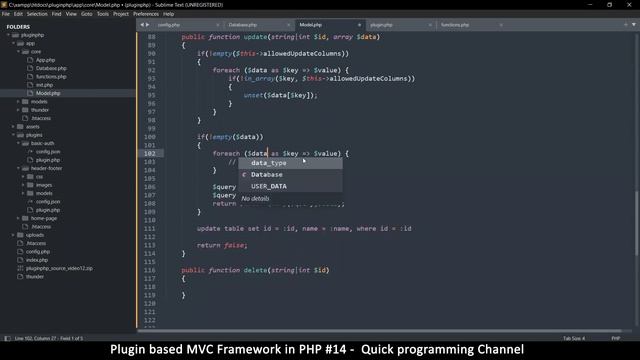
Task: Open the Edit menu
Action: pyautogui.click(x=18, y=14)
